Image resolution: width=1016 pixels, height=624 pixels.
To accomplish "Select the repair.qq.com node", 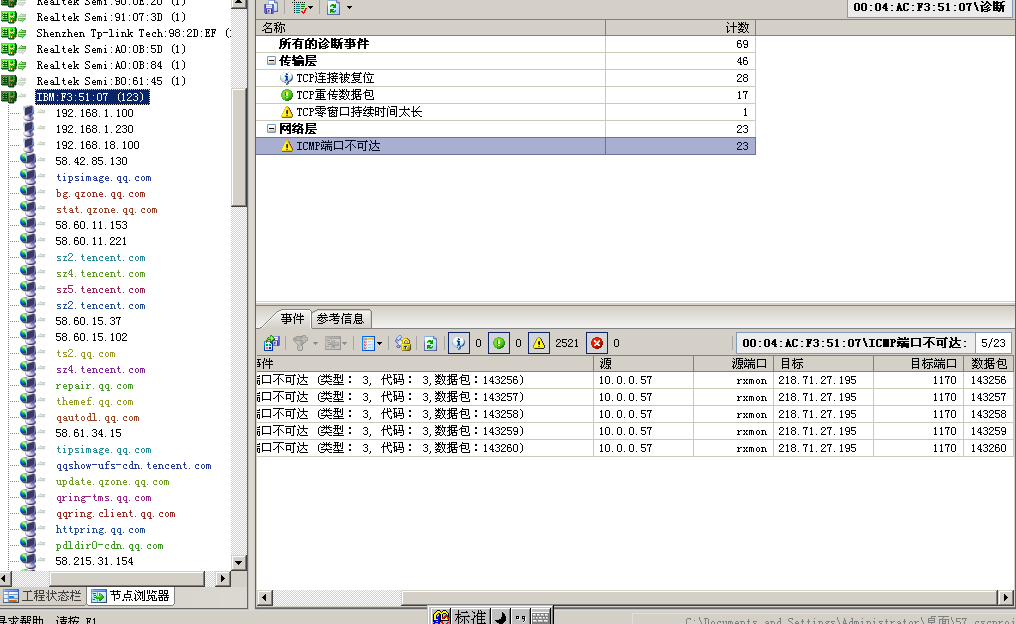I will tap(95, 386).
